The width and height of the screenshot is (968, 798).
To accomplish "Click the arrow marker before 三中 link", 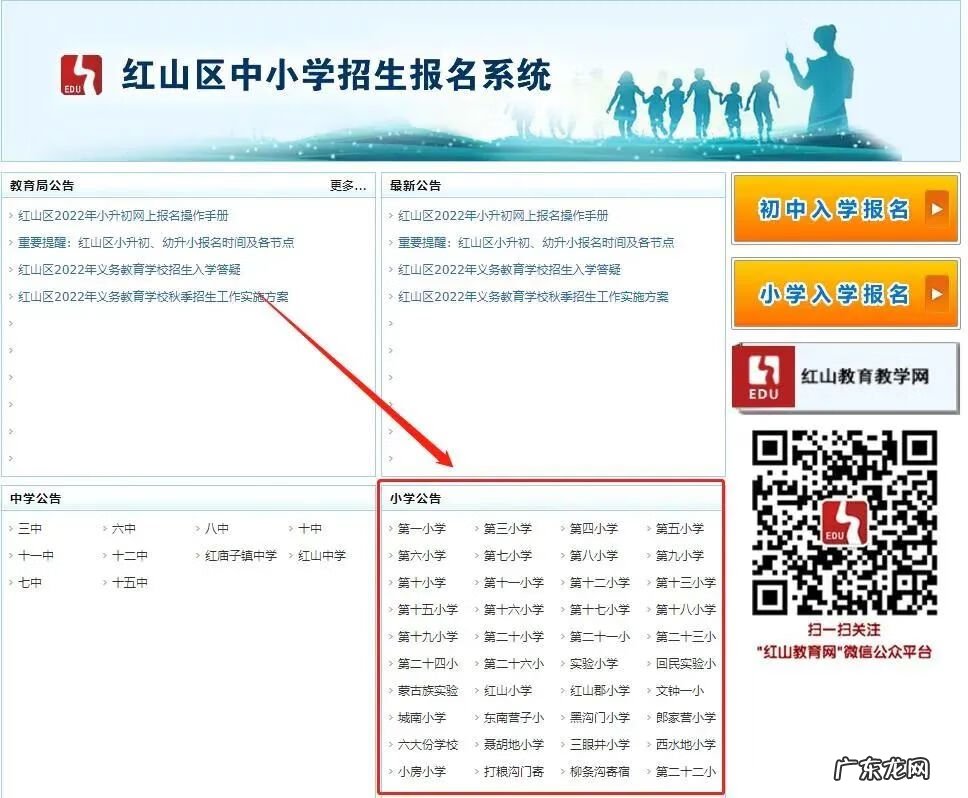I will 10,528.
